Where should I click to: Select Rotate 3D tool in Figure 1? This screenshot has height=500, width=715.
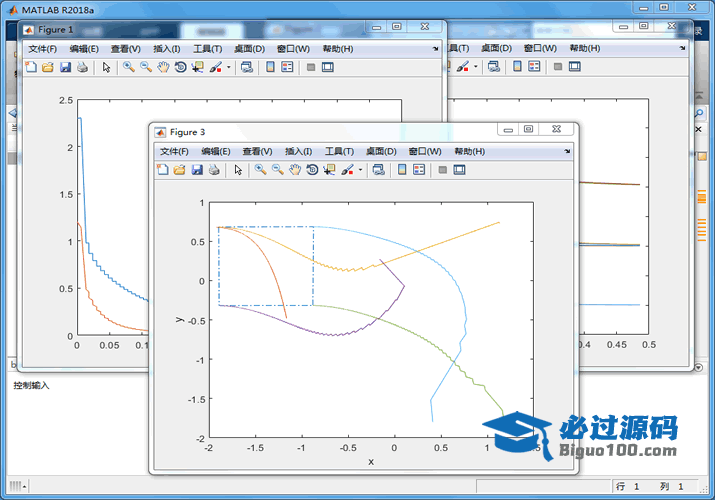pyautogui.click(x=180, y=67)
